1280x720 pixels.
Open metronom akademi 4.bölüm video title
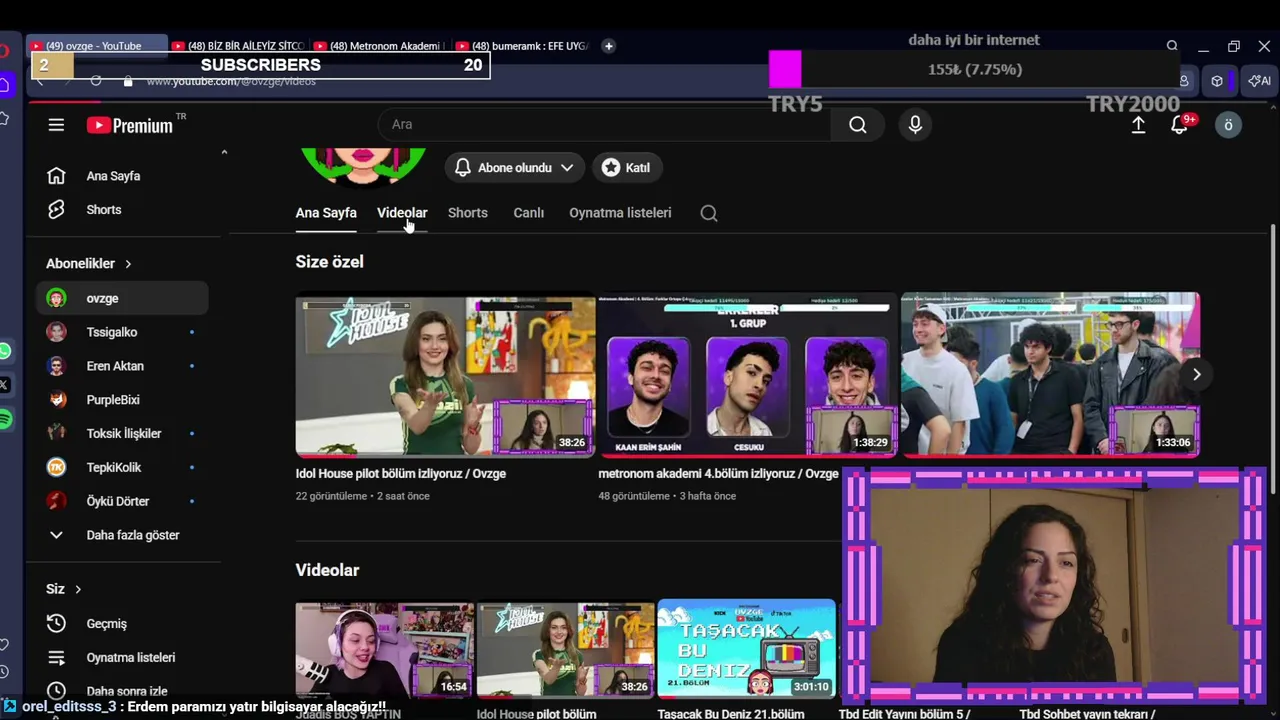(x=718, y=474)
